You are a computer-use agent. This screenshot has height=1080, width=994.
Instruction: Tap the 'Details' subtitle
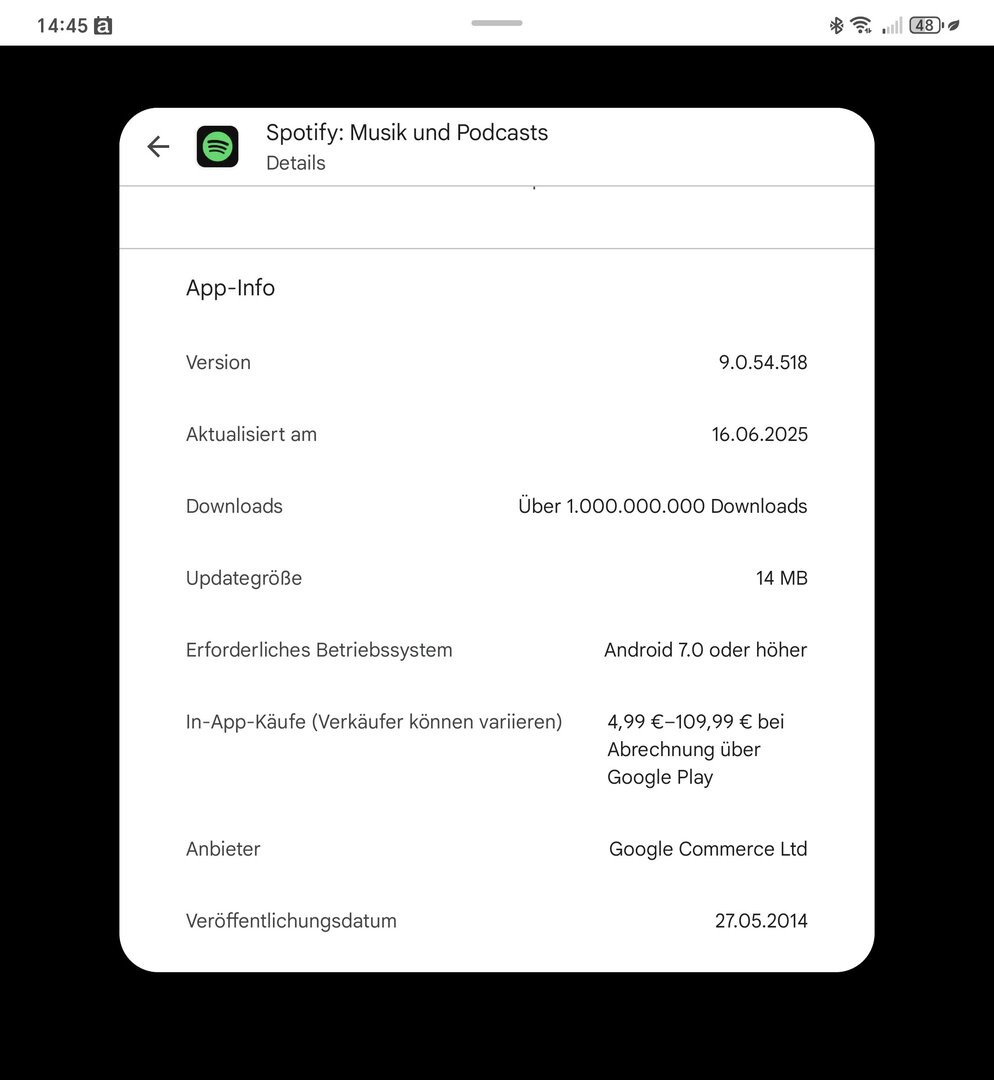click(296, 163)
